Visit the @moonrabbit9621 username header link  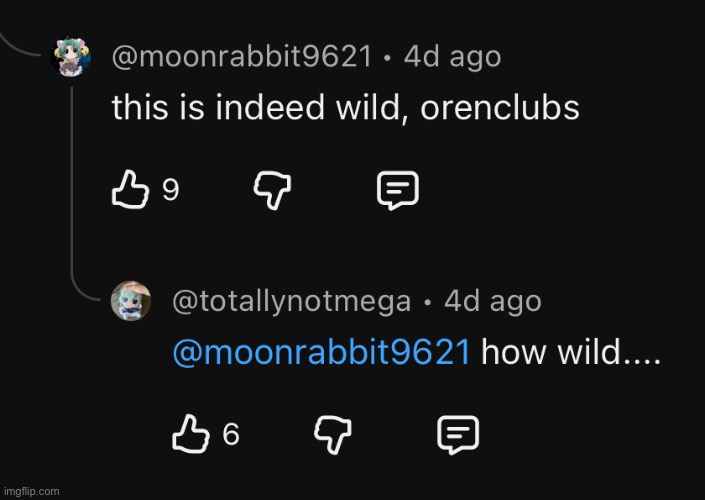coord(242,57)
